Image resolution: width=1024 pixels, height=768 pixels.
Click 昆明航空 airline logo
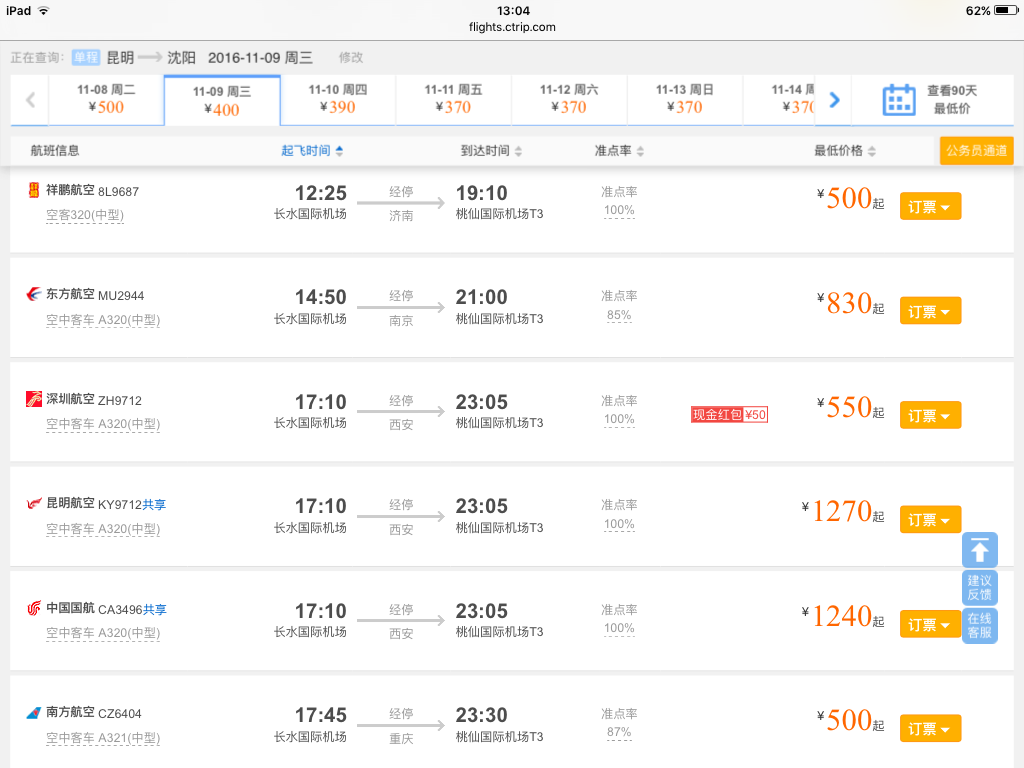(x=33, y=503)
